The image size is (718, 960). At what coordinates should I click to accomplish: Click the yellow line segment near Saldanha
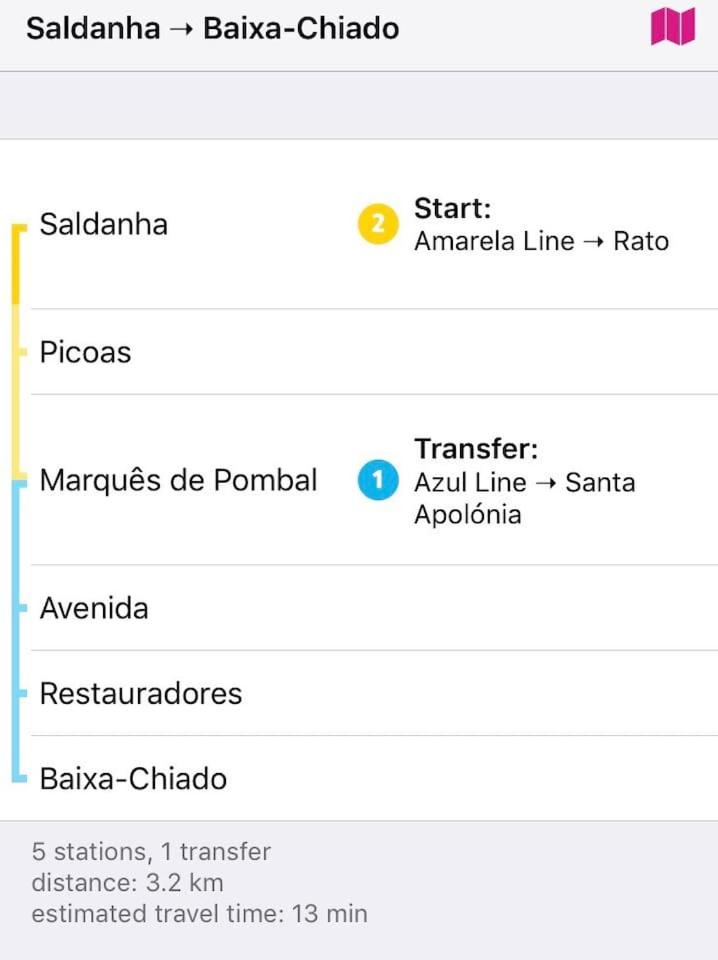click(x=17, y=264)
